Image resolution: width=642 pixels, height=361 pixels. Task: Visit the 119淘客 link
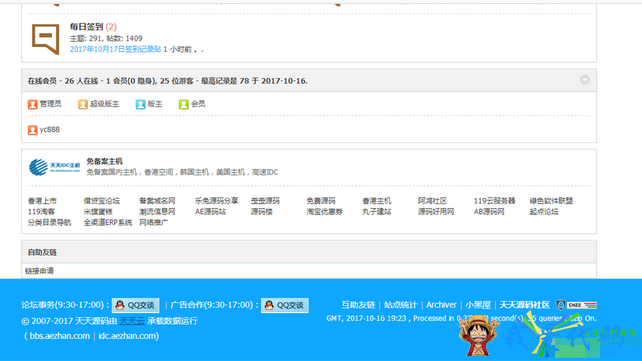[41, 212]
